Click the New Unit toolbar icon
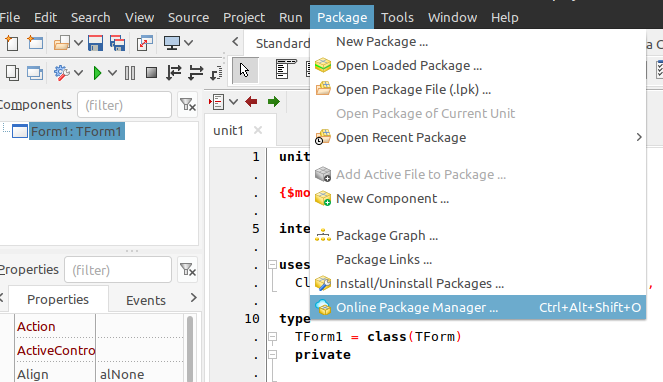663x382 pixels. pos(11,43)
